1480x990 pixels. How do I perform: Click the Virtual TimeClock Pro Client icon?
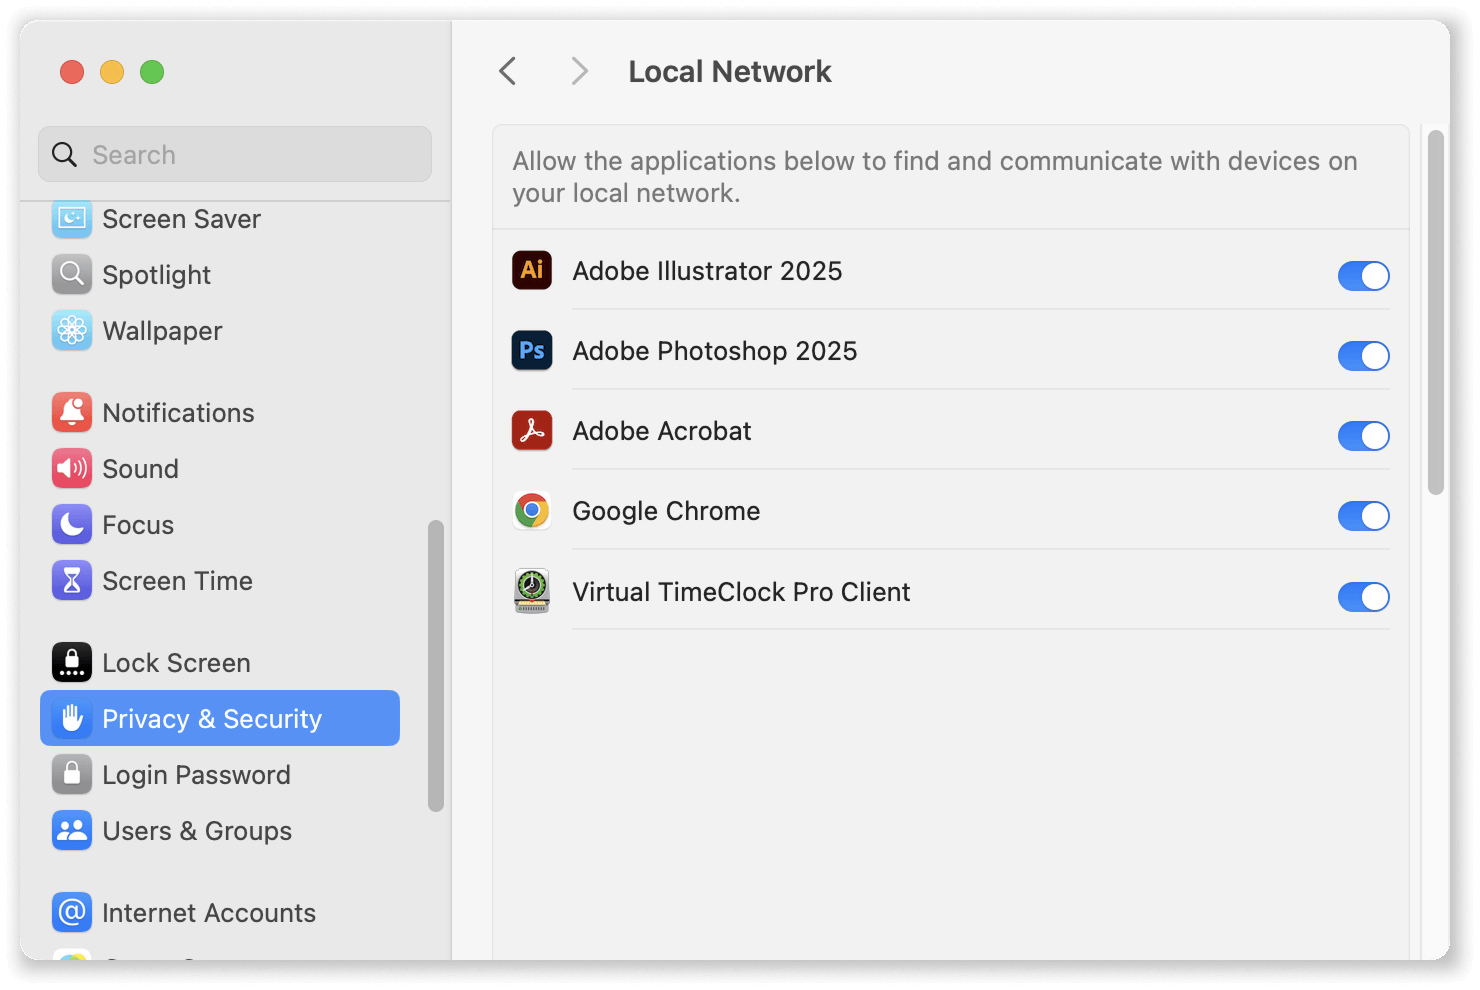pyautogui.click(x=532, y=591)
